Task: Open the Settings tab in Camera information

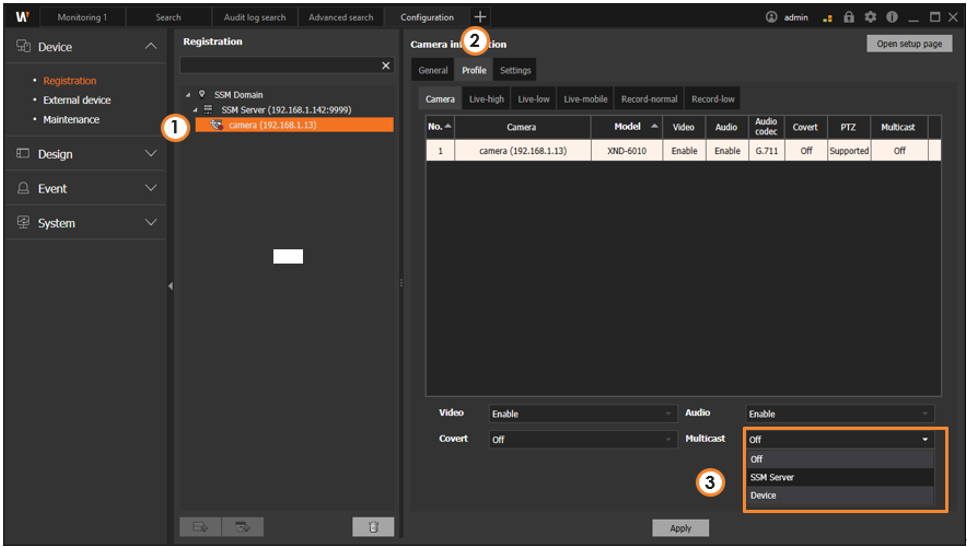Action: pyautogui.click(x=515, y=70)
